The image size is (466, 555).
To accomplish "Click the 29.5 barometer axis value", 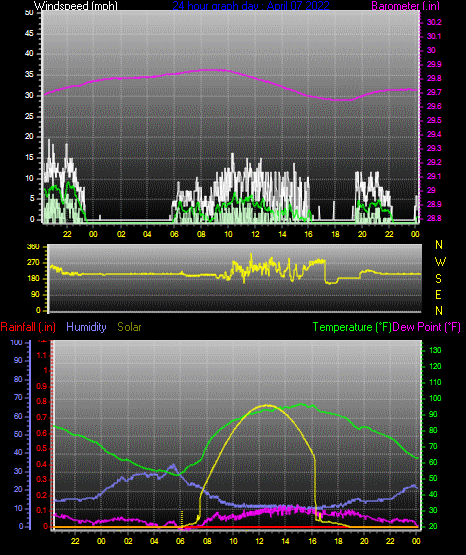I will coord(434,120).
